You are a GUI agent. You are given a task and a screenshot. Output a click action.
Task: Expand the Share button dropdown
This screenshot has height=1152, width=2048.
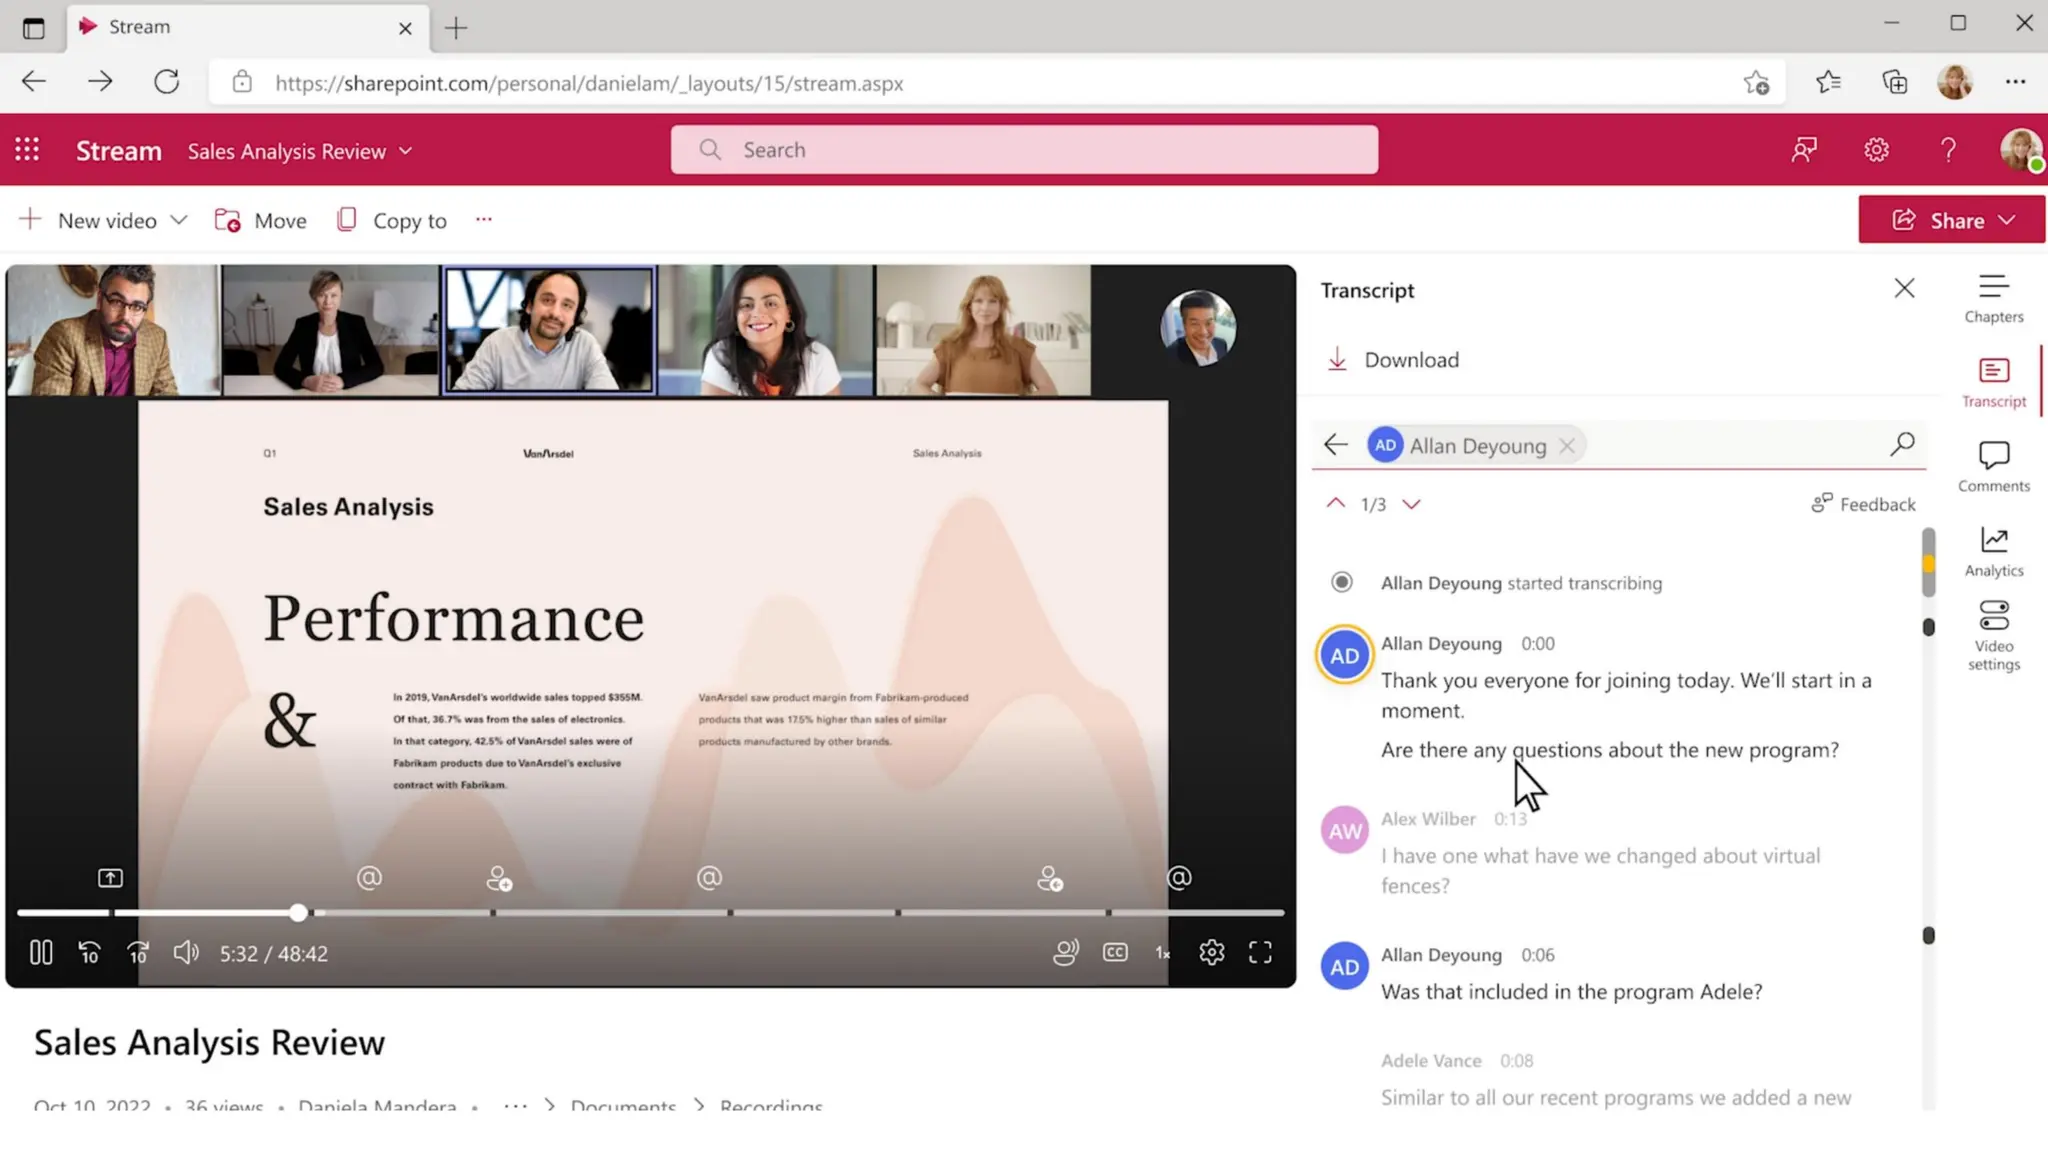click(2007, 220)
